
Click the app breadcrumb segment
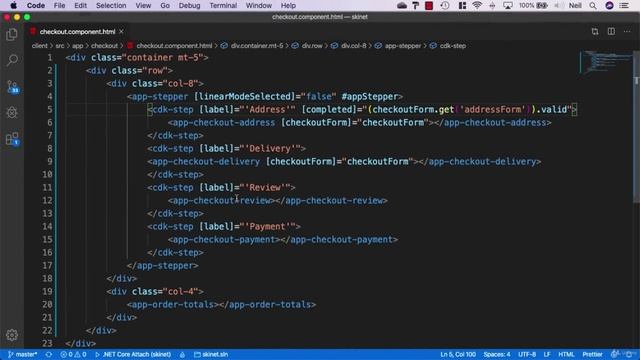point(78,46)
